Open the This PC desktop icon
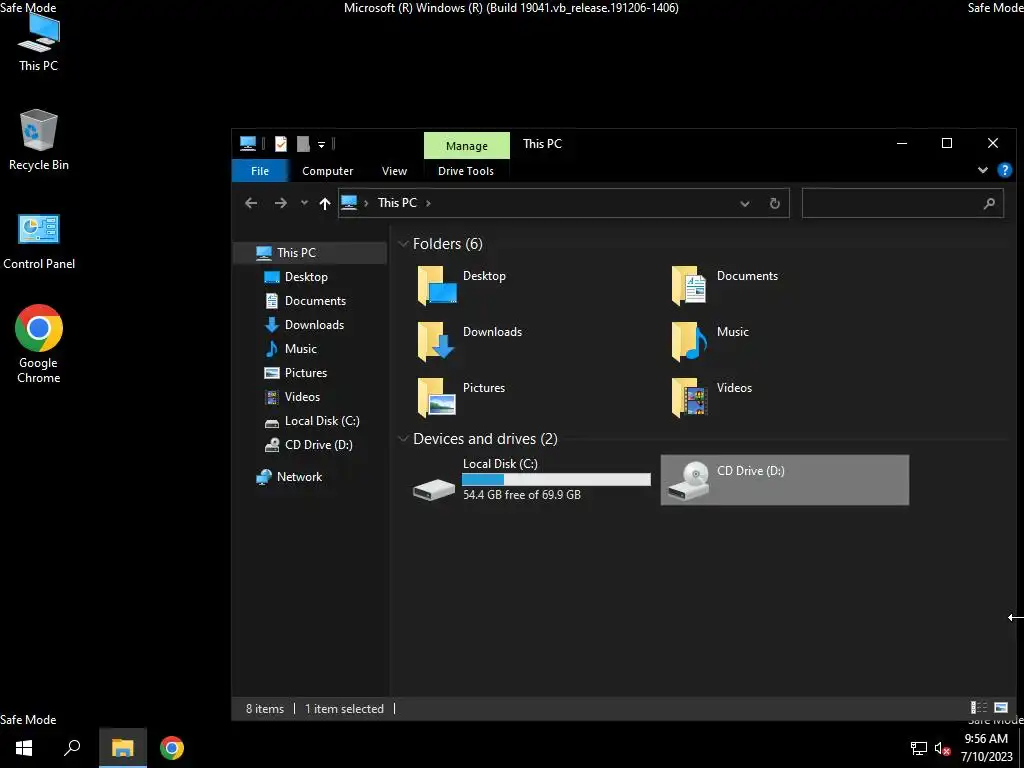Image resolution: width=1024 pixels, height=768 pixels. tap(39, 42)
